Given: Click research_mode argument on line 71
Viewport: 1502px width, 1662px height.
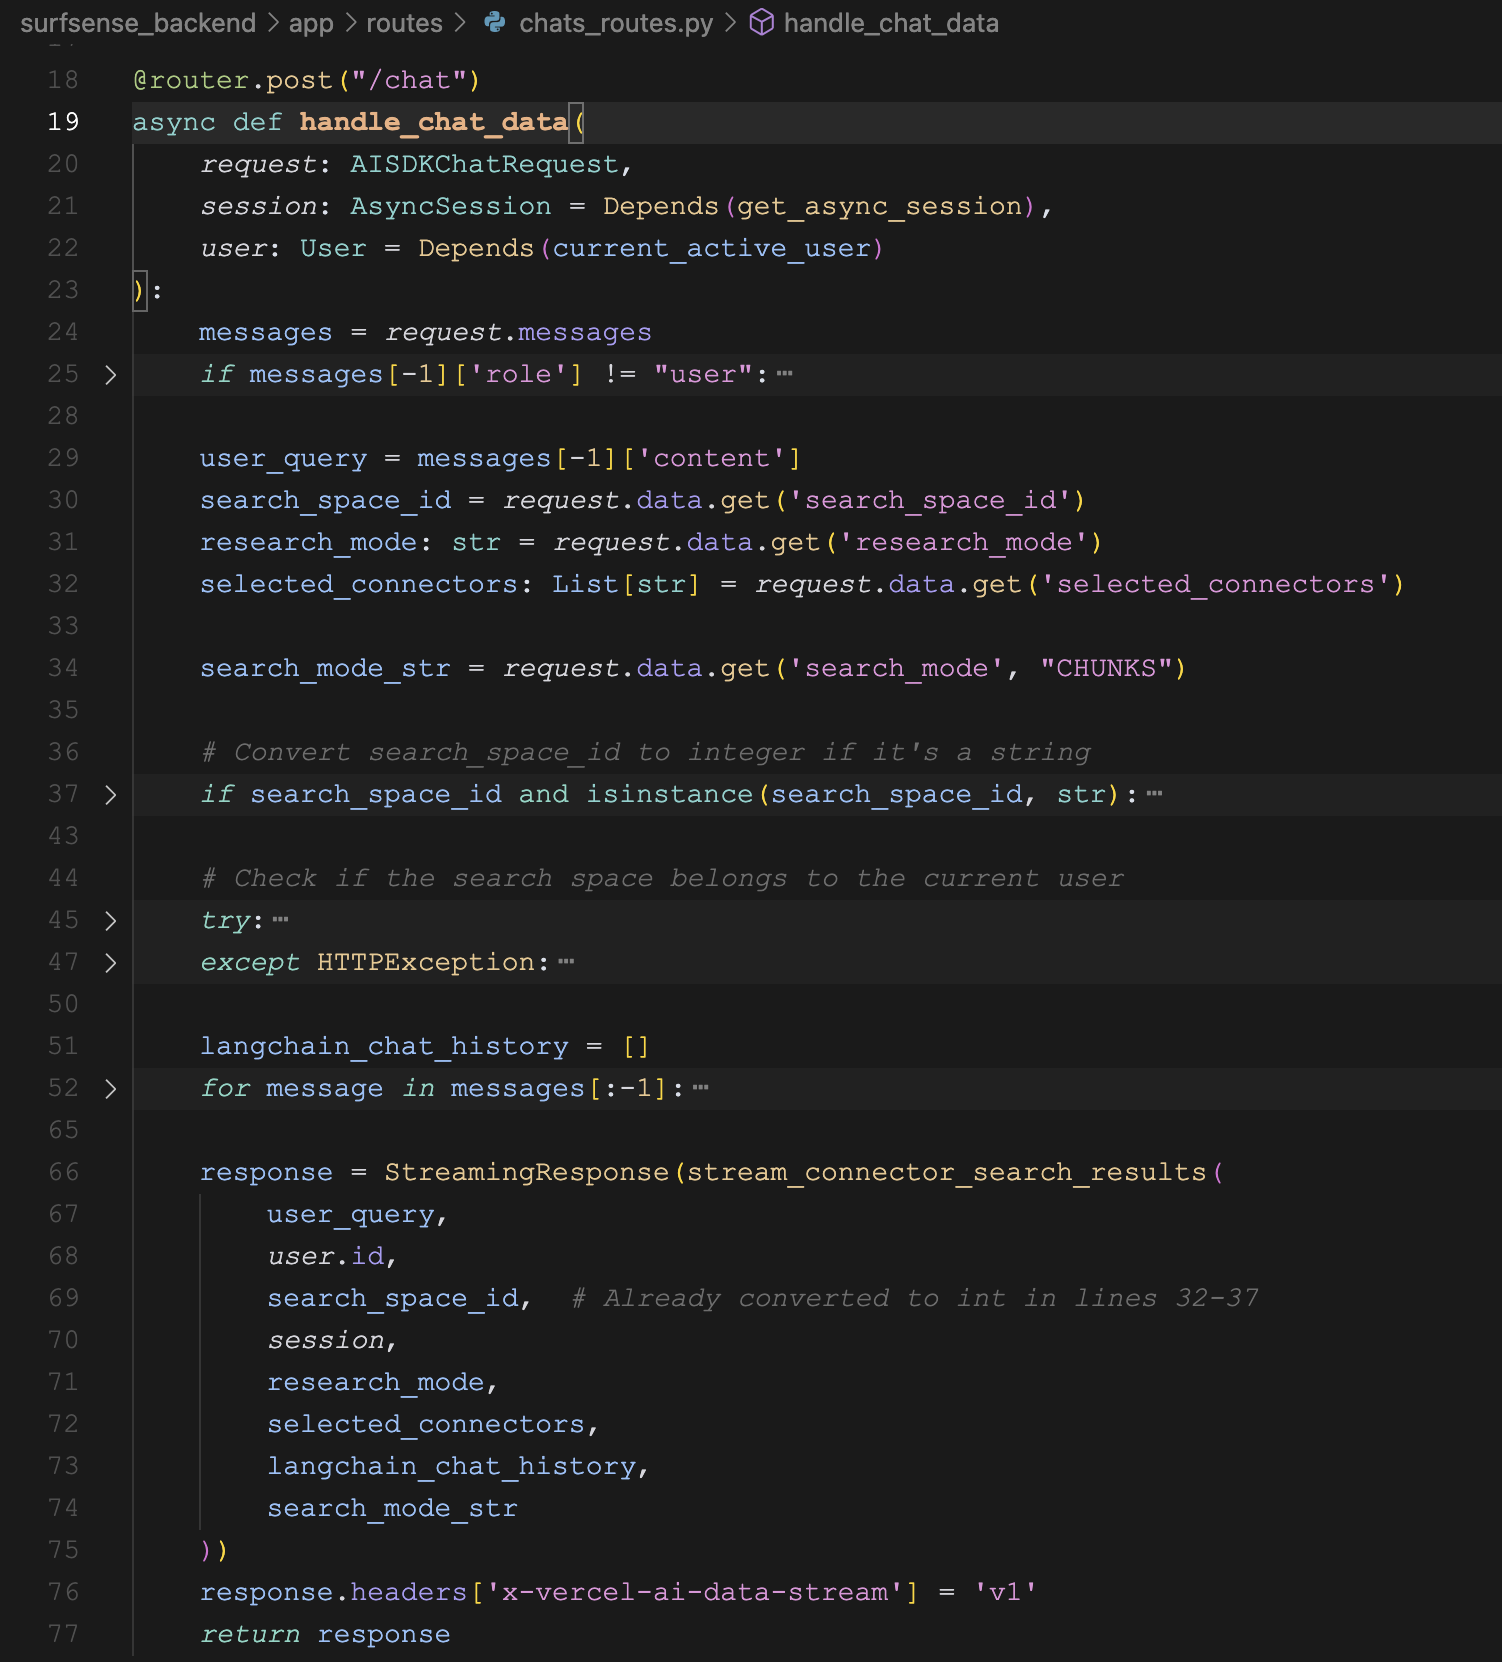Looking at the screenshot, I should coord(375,1382).
